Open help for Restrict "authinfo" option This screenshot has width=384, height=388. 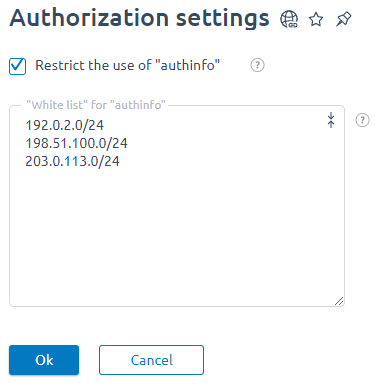257,65
